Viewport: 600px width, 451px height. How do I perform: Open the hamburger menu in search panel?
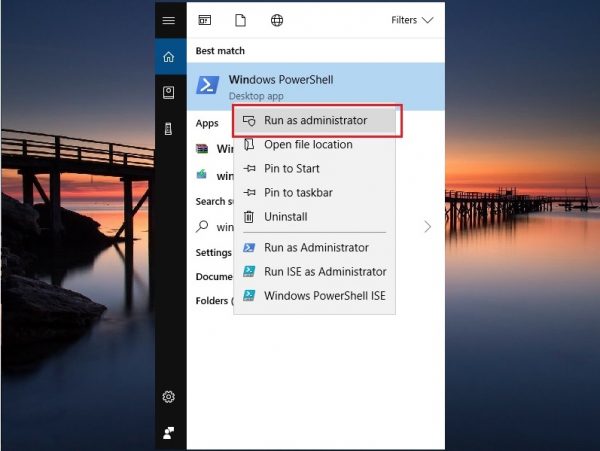[169, 20]
